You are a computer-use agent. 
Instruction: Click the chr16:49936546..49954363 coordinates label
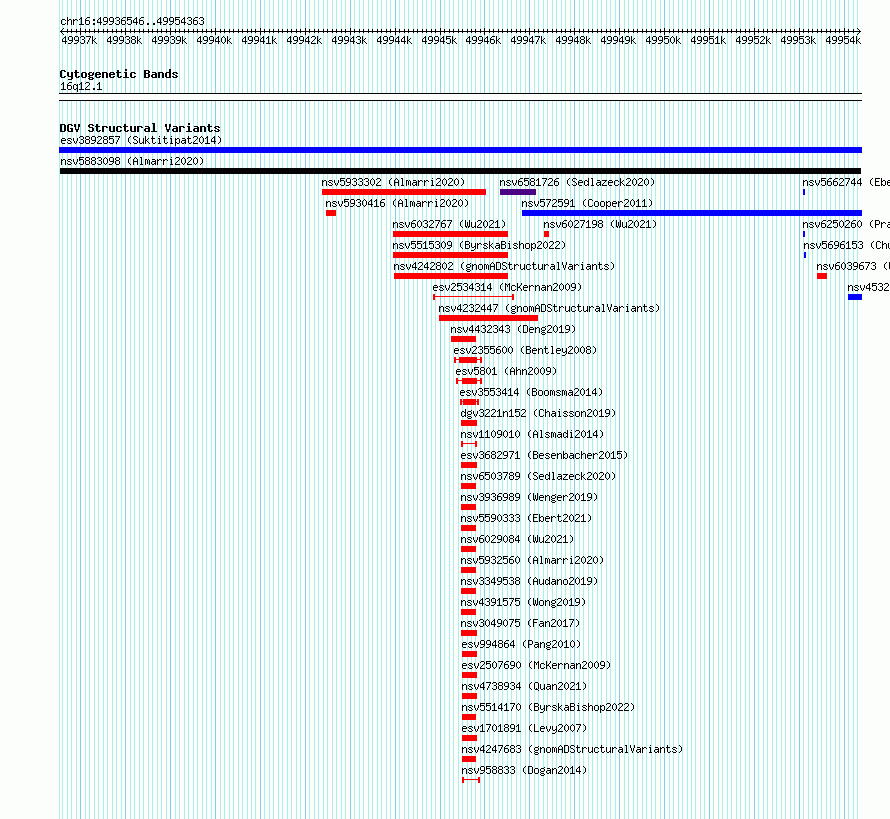tap(132, 21)
